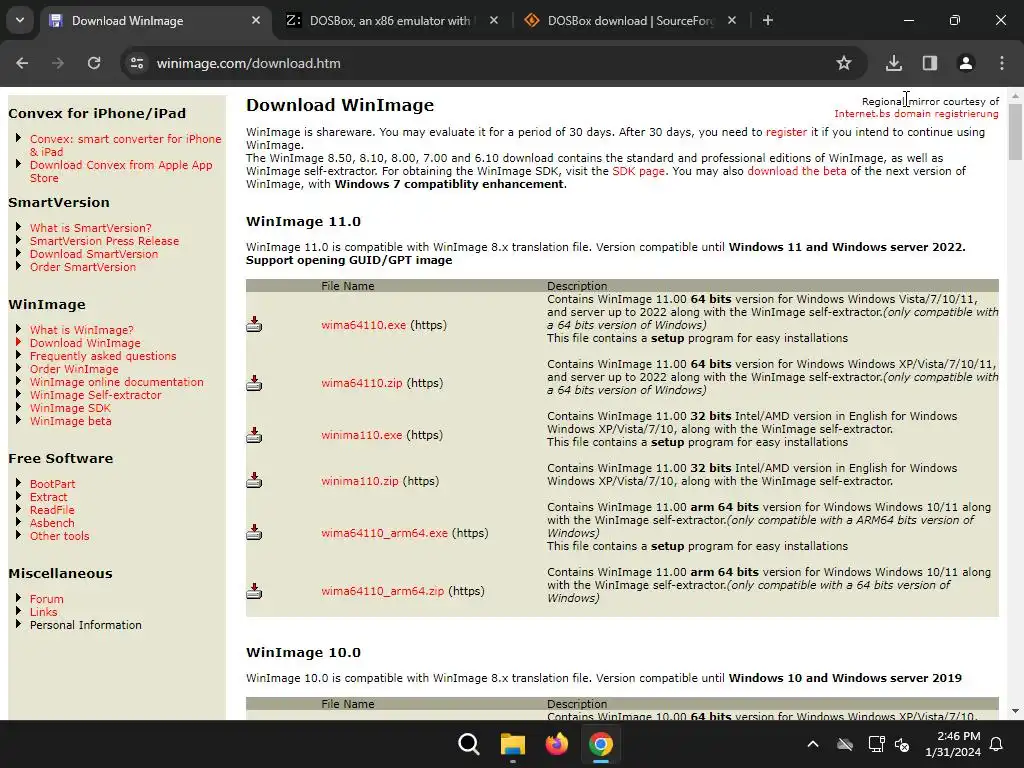This screenshot has height=768, width=1024.
Task: Download winima110.exe via link
Action: point(361,435)
